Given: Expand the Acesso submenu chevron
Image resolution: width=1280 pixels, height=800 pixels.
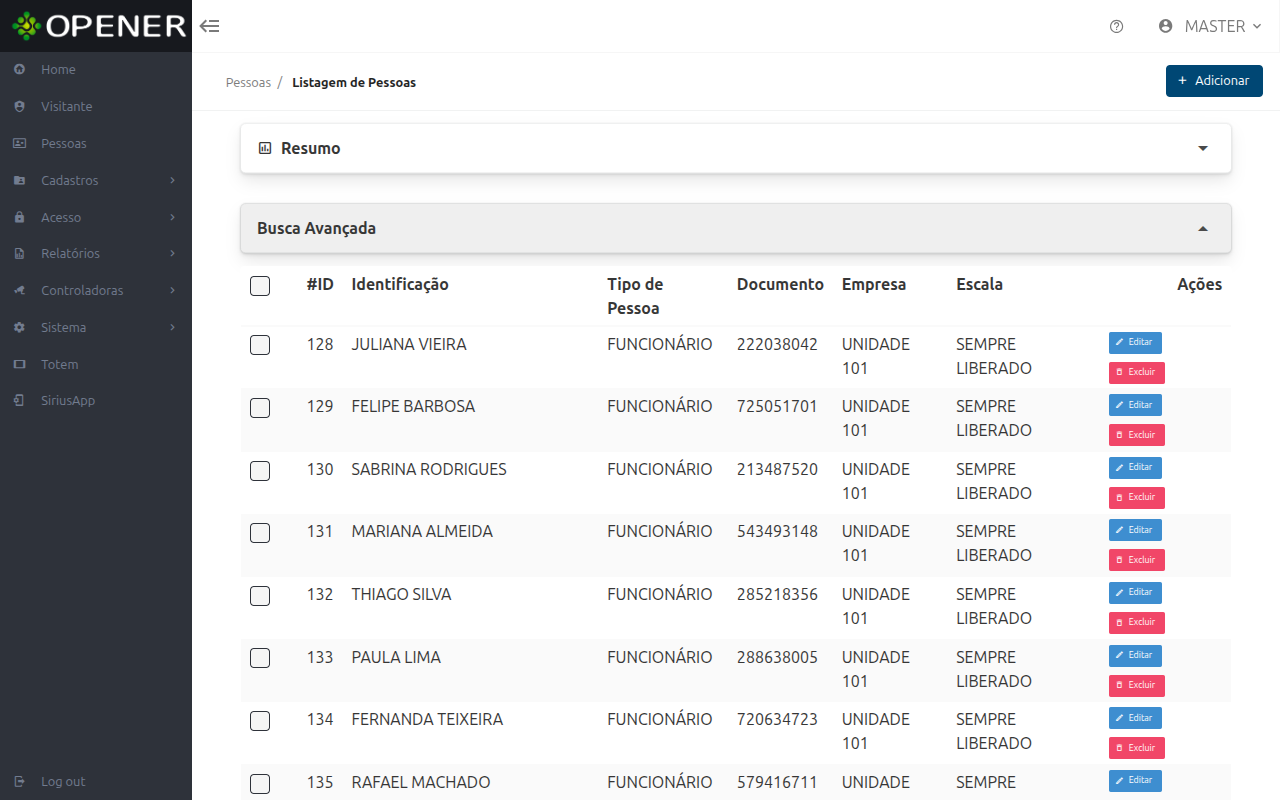Looking at the screenshot, I should (172, 217).
